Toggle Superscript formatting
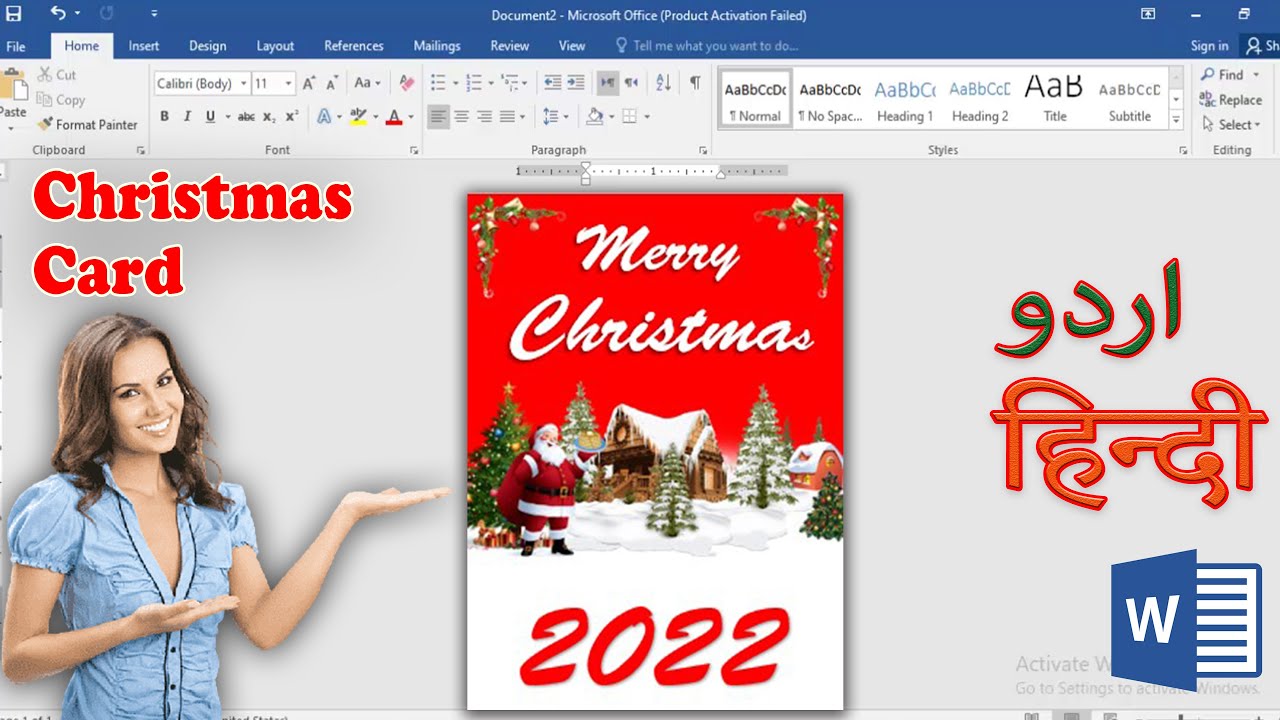 click(292, 117)
